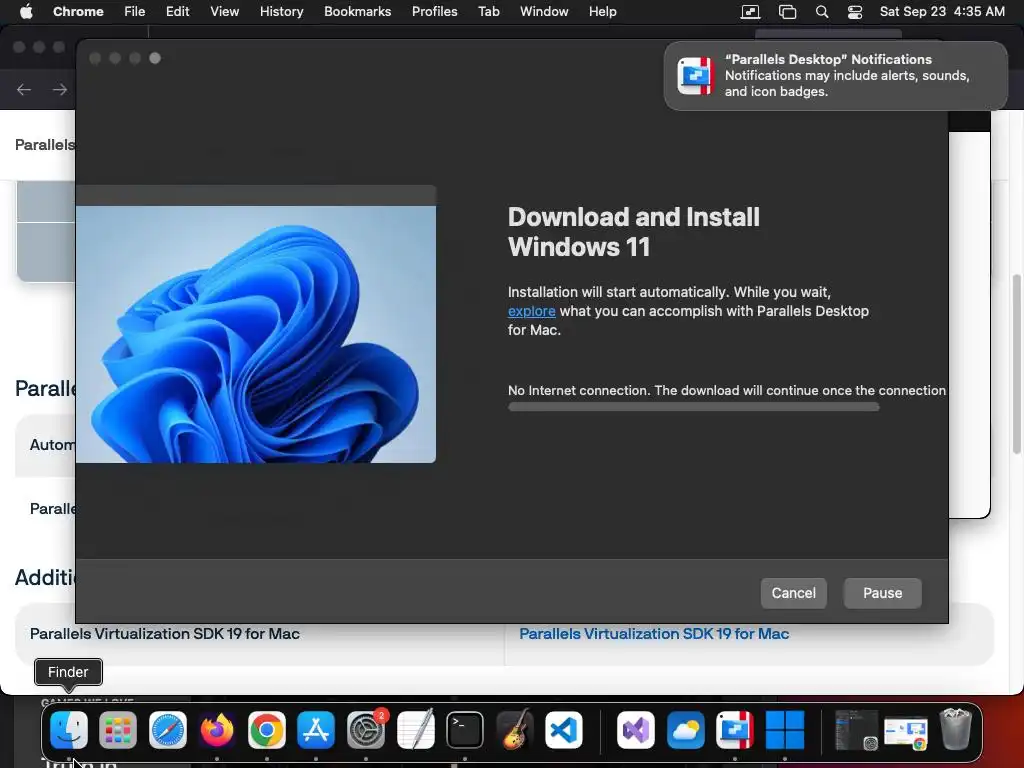Follow the explore link in installer text
Image resolution: width=1024 pixels, height=768 pixels.
[532, 311]
